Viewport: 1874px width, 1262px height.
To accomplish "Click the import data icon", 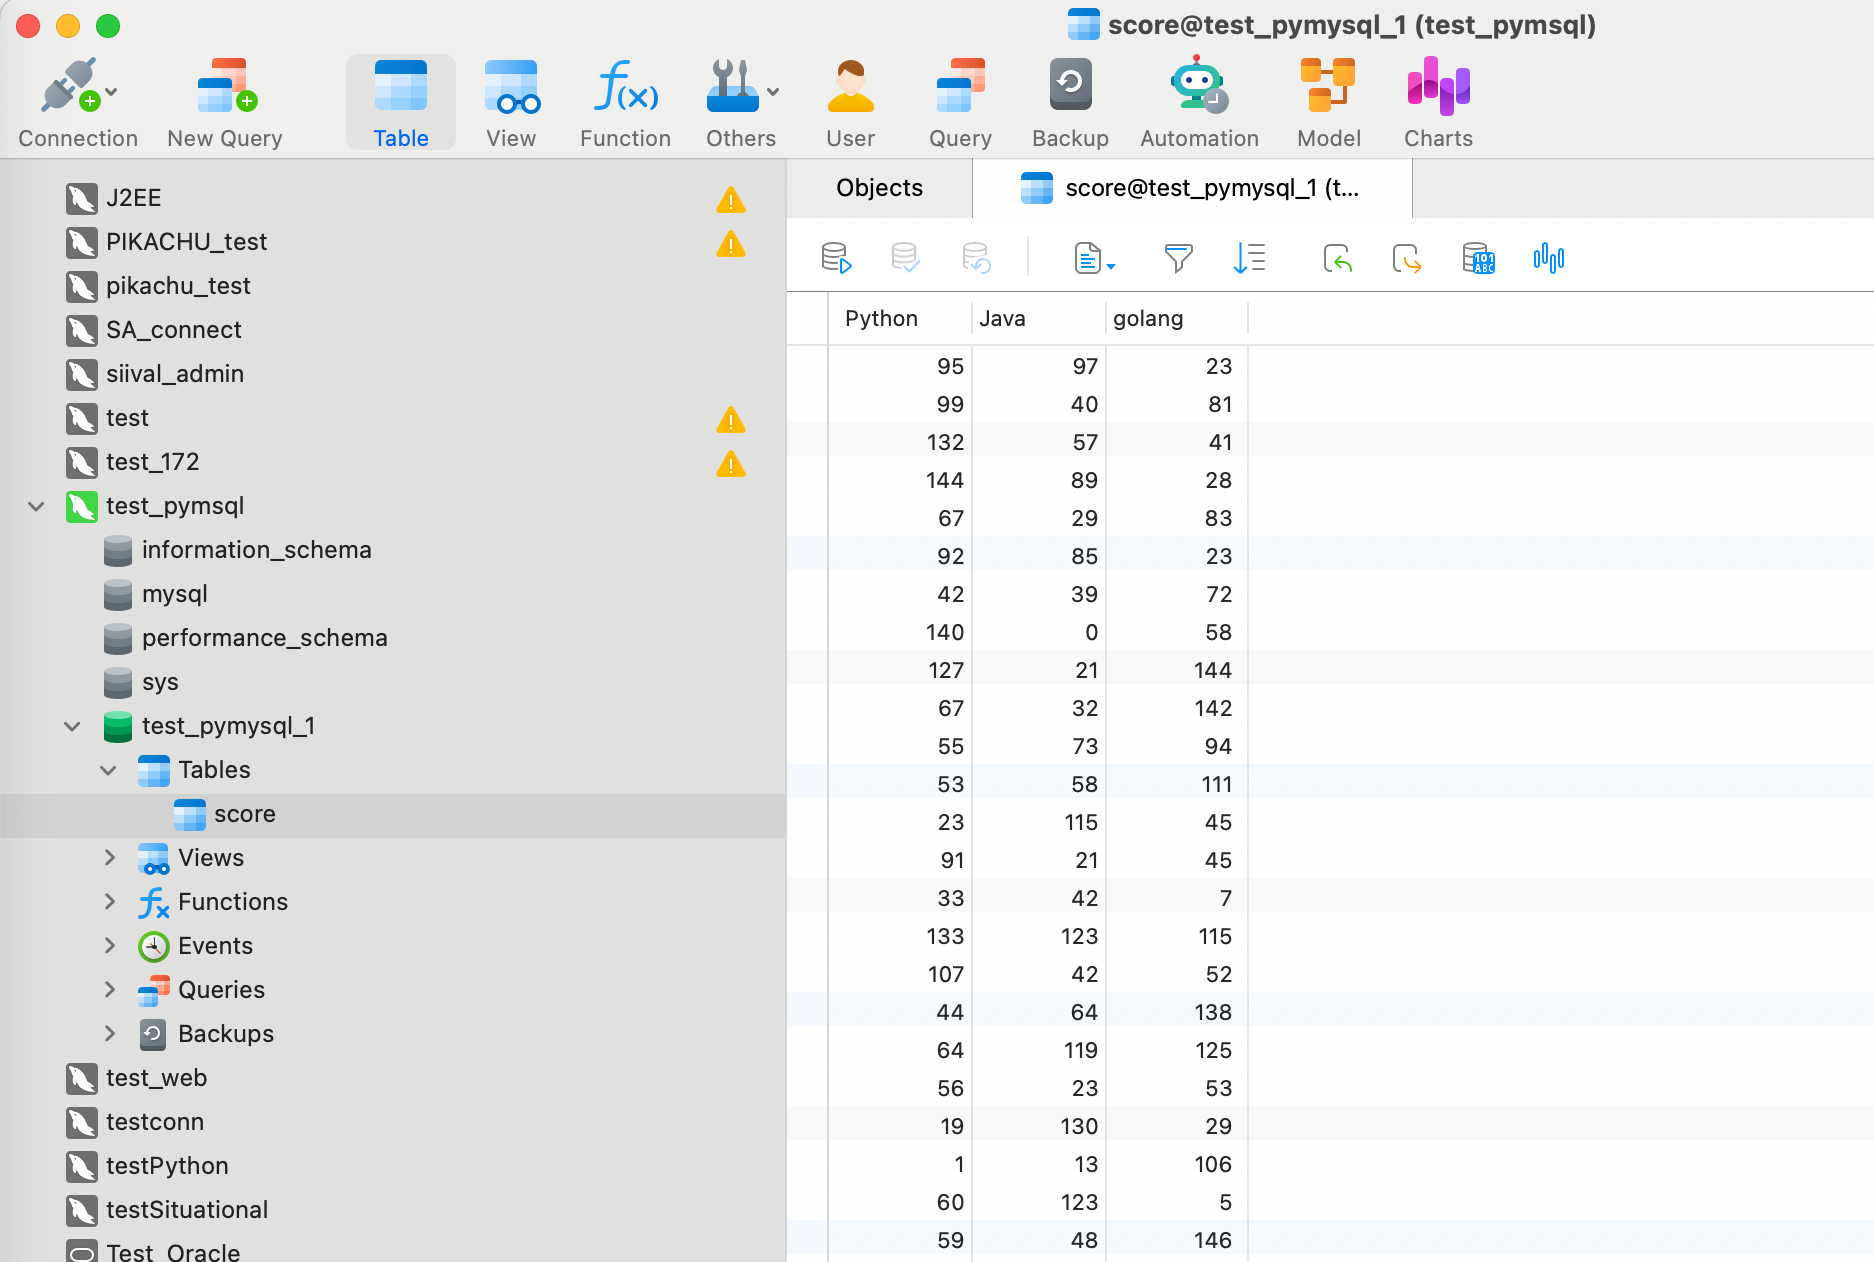I will (x=1337, y=259).
